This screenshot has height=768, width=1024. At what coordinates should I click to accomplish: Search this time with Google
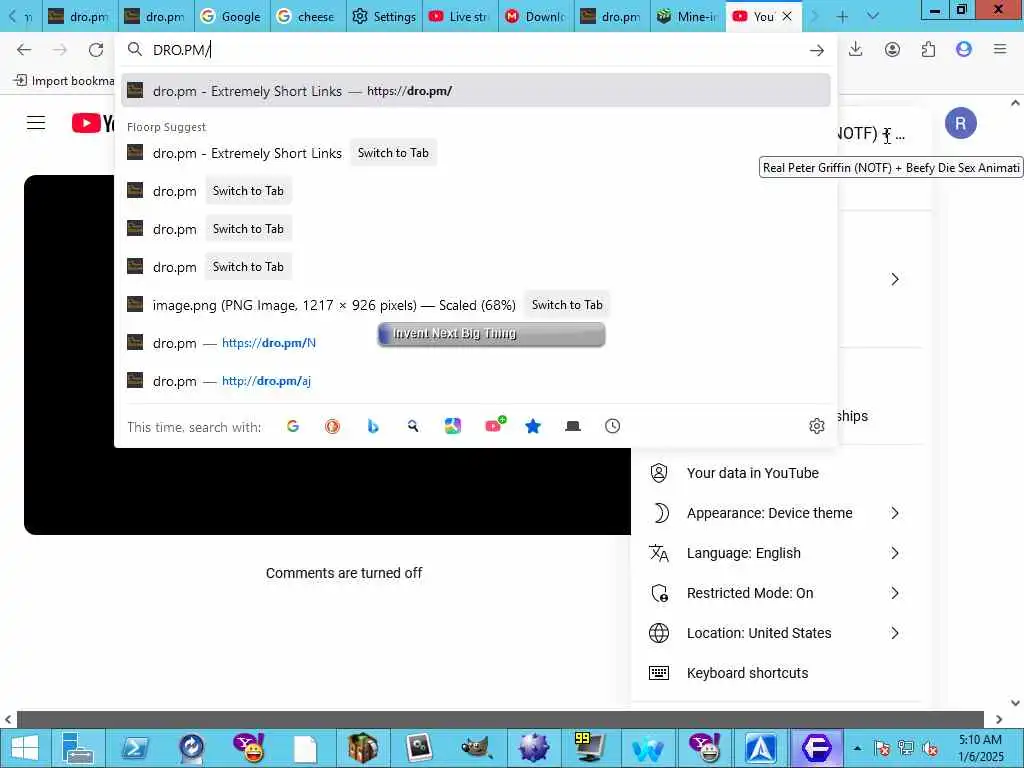pyautogui.click(x=293, y=426)
